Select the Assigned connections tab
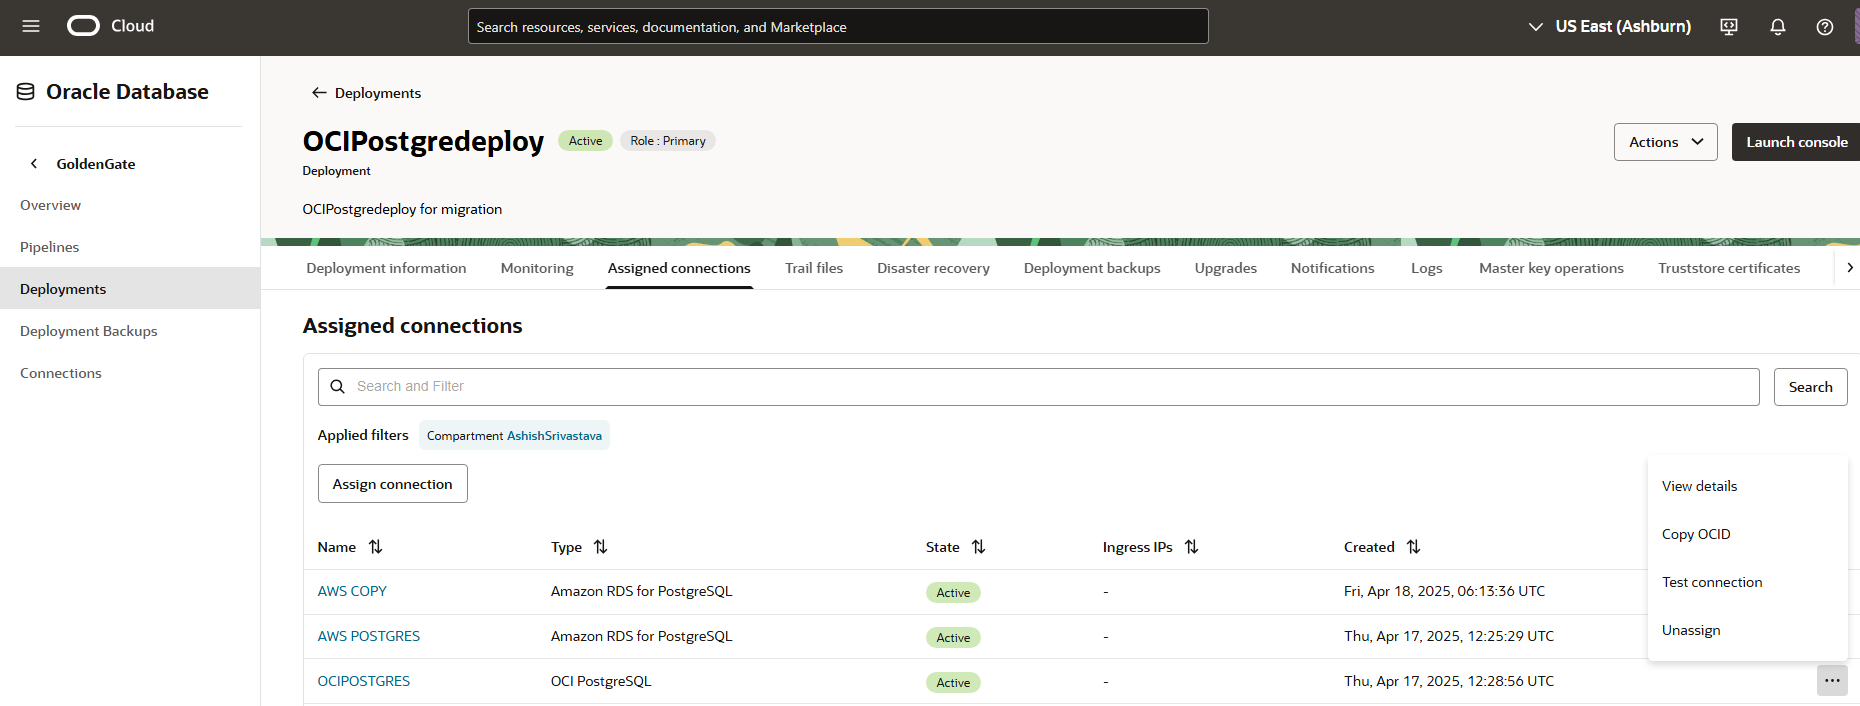 click(x=679, y=268)
